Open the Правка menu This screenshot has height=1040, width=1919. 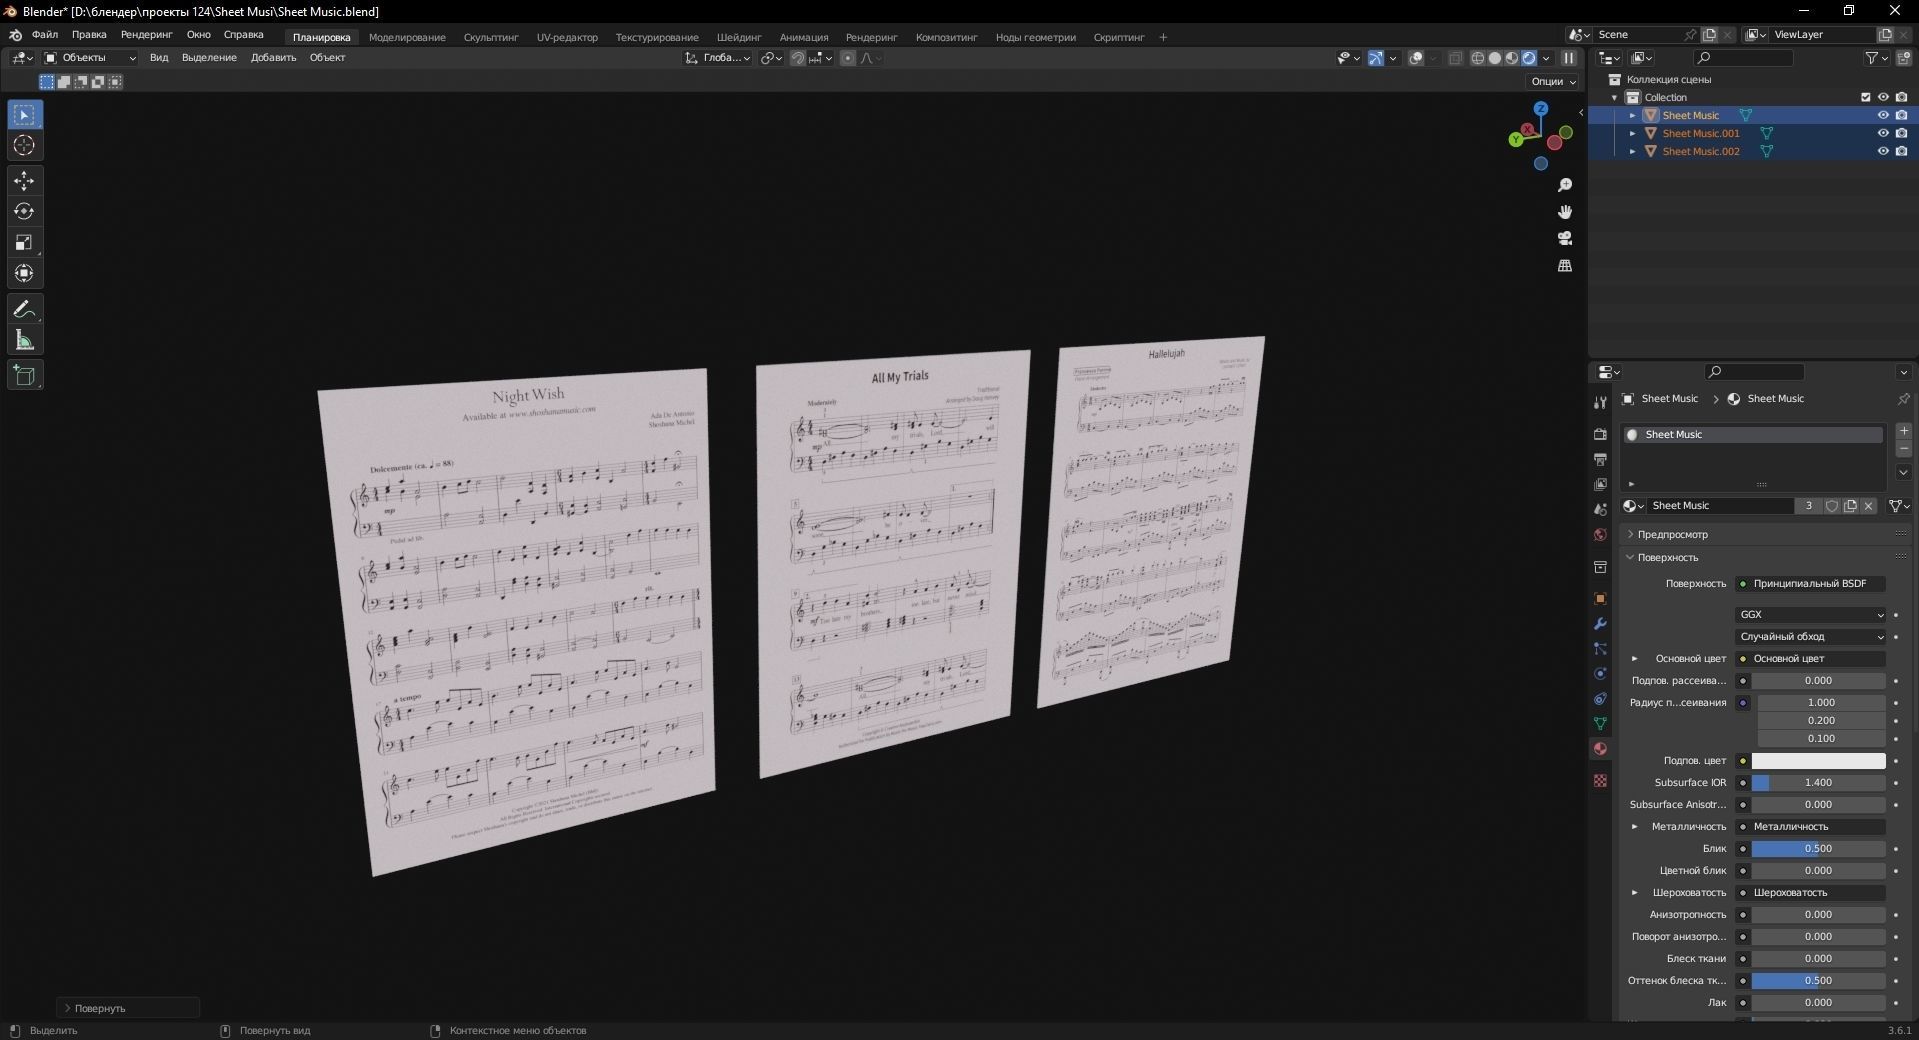89,35
